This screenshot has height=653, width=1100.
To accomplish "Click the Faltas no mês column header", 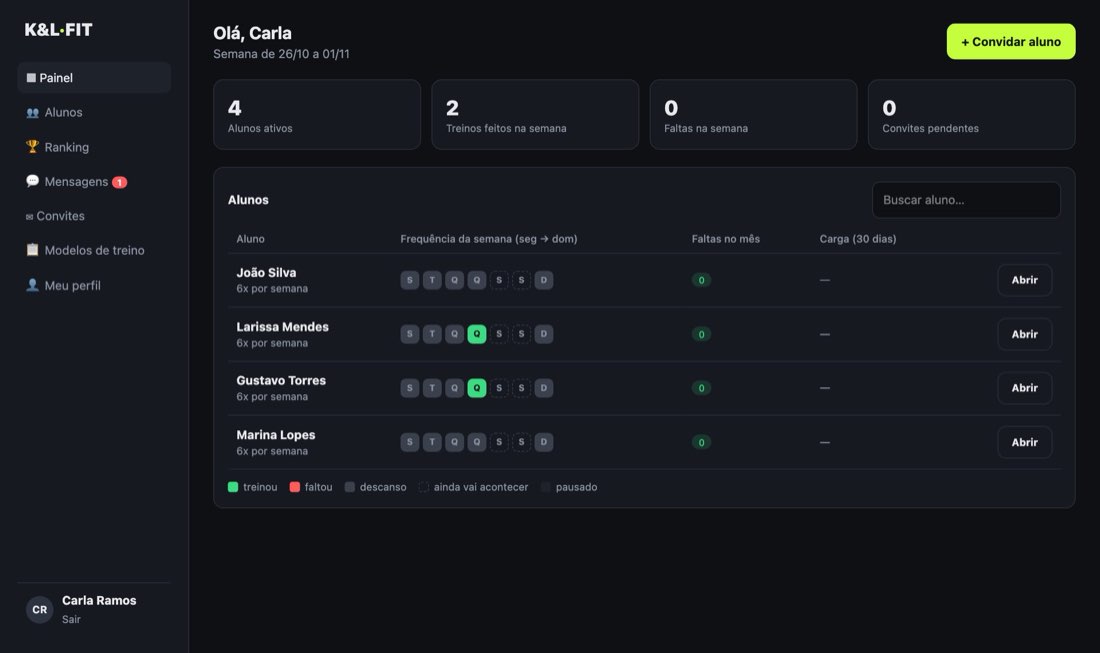I will coord(725,238).
